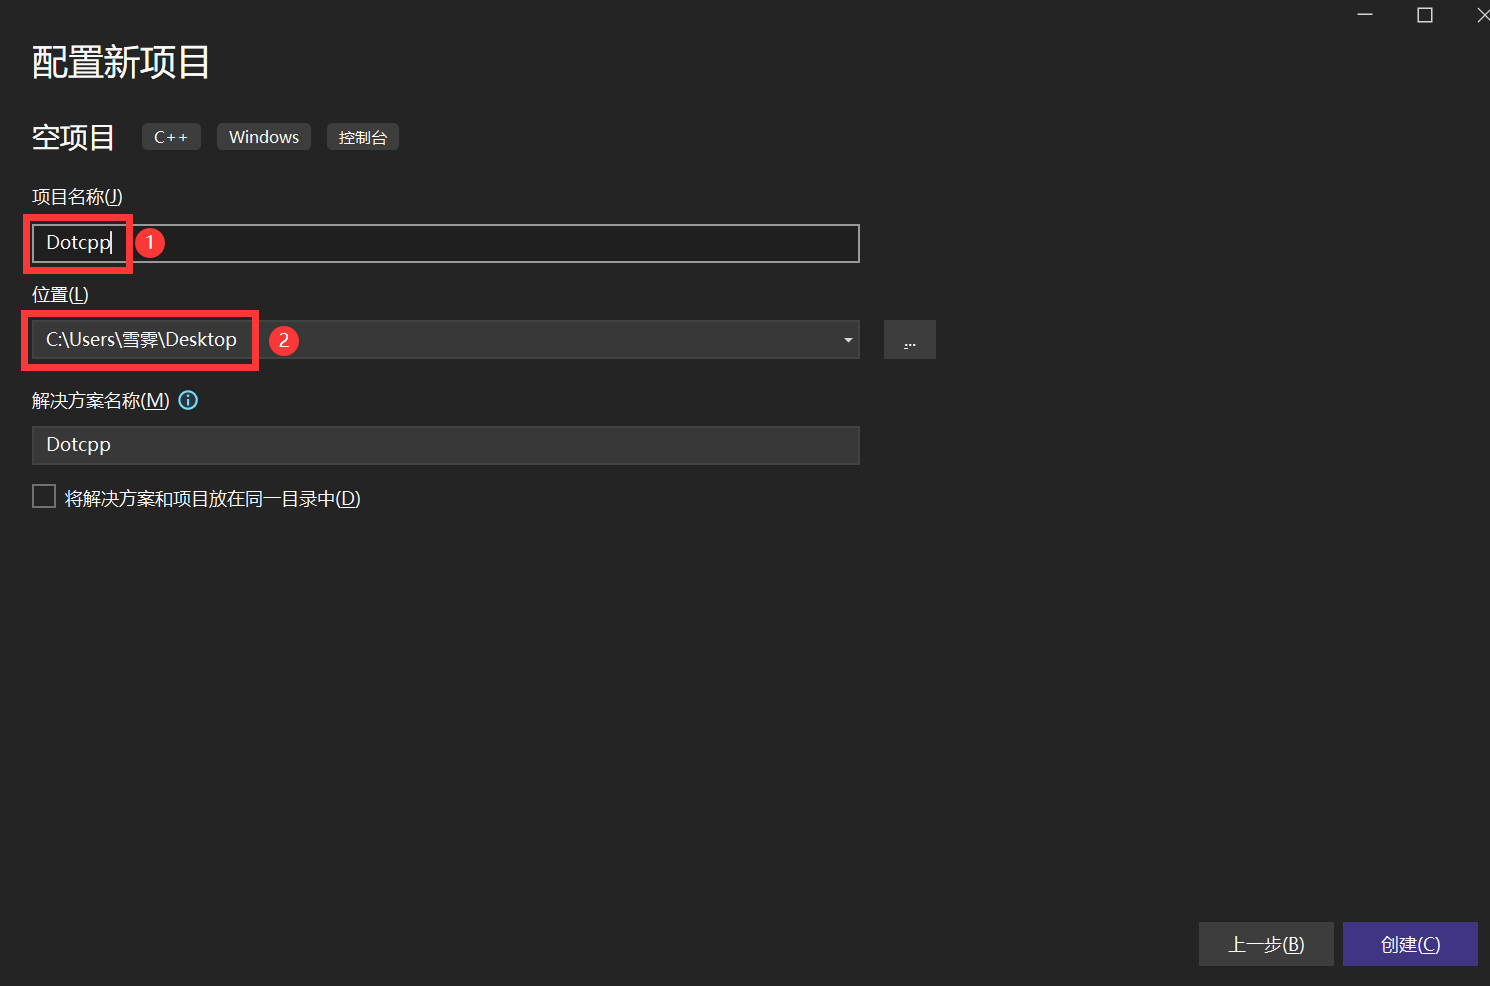Click the 位置(L) label

60,295
